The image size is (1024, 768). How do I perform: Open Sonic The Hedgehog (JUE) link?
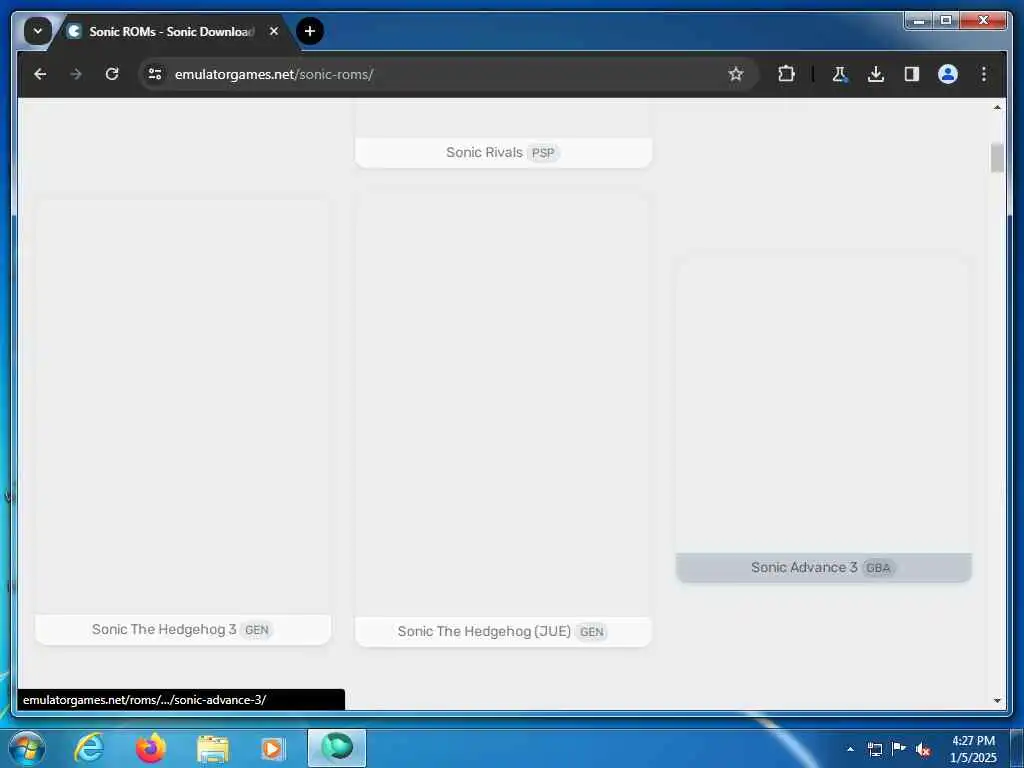(x=503, y=632)
